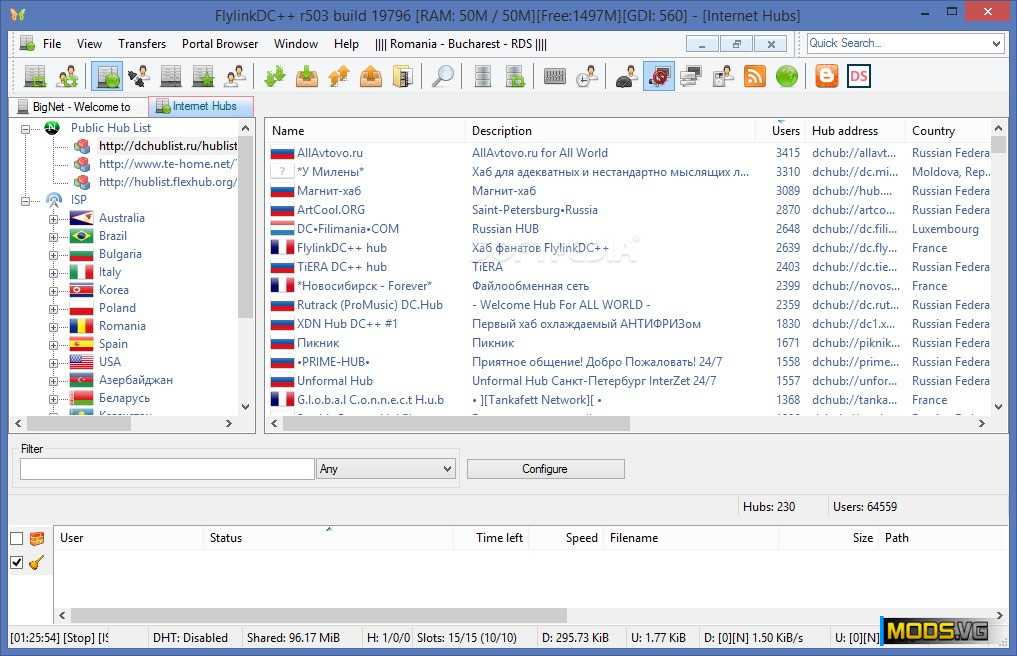Click the Configure button
The height and width of the screenshot is (656, 1017).
[545, 469]
